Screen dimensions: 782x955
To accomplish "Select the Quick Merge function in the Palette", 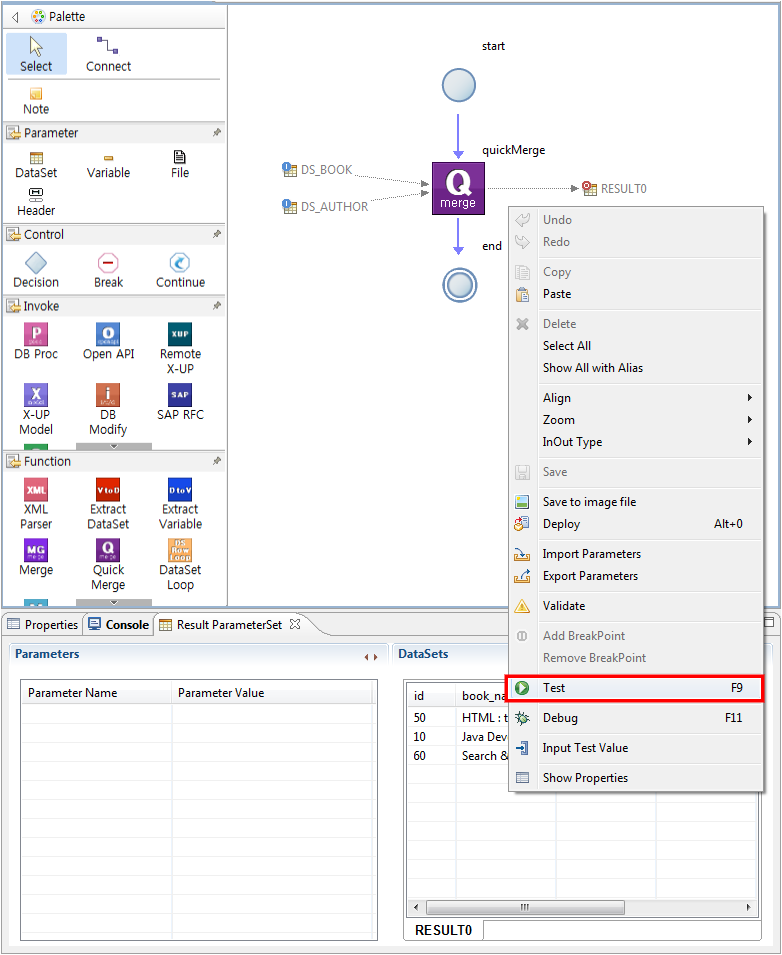I will (108, 565).
